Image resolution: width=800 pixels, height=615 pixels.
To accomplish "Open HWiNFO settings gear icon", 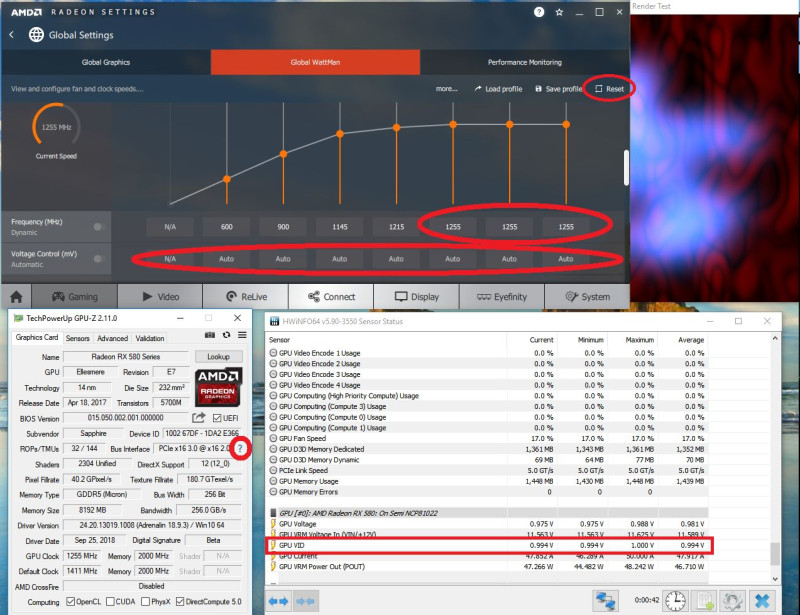I will pyautogui.click(x=733, y=601).
